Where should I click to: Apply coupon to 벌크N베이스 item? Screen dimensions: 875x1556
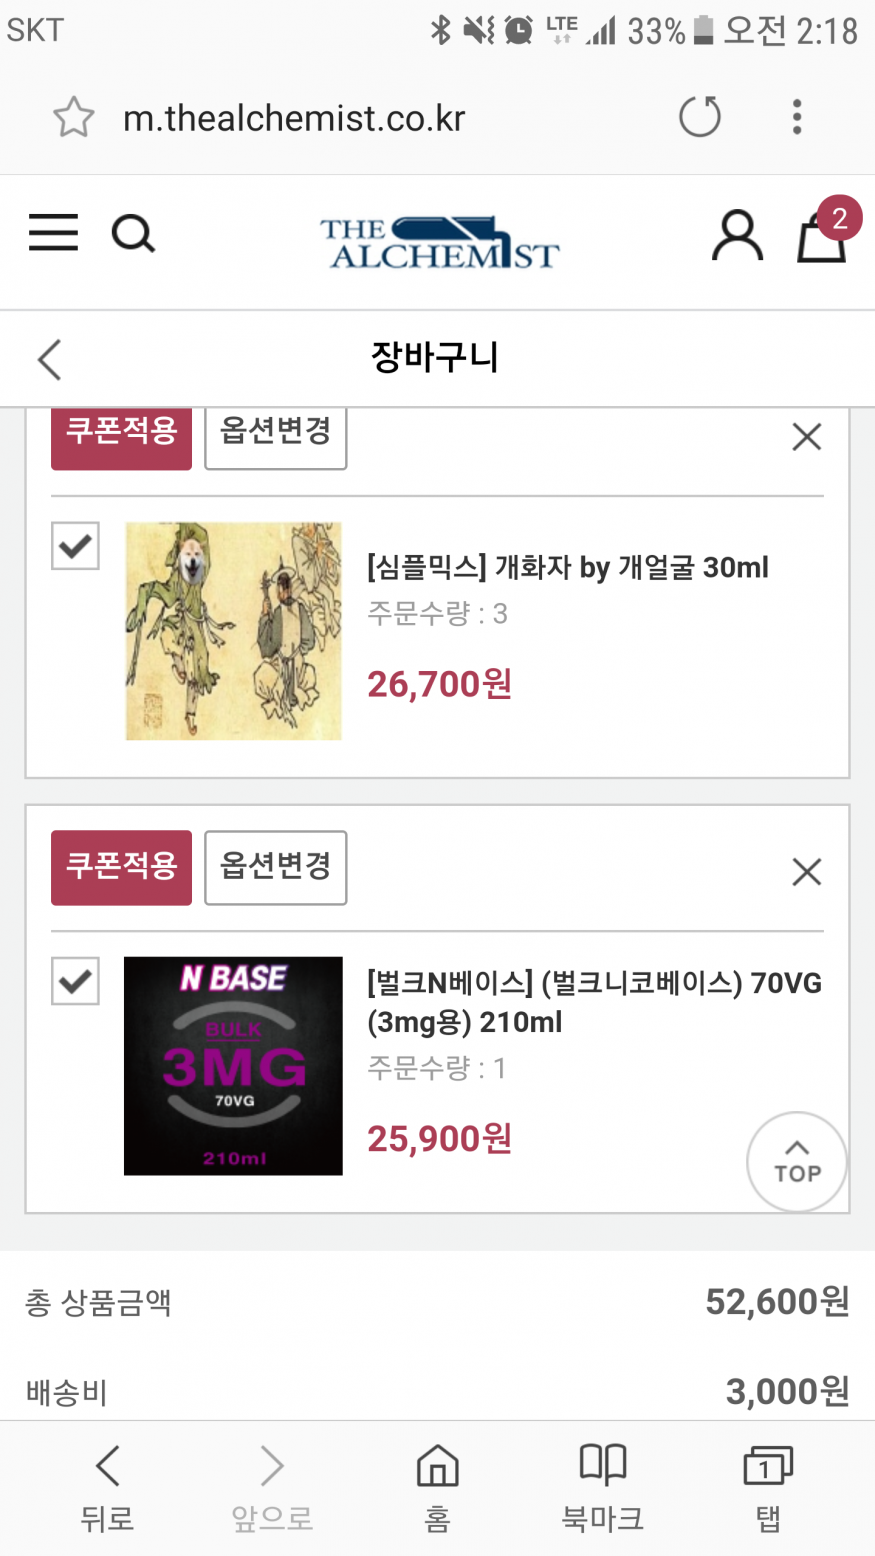pyautogui.click(x=121, y=867)
